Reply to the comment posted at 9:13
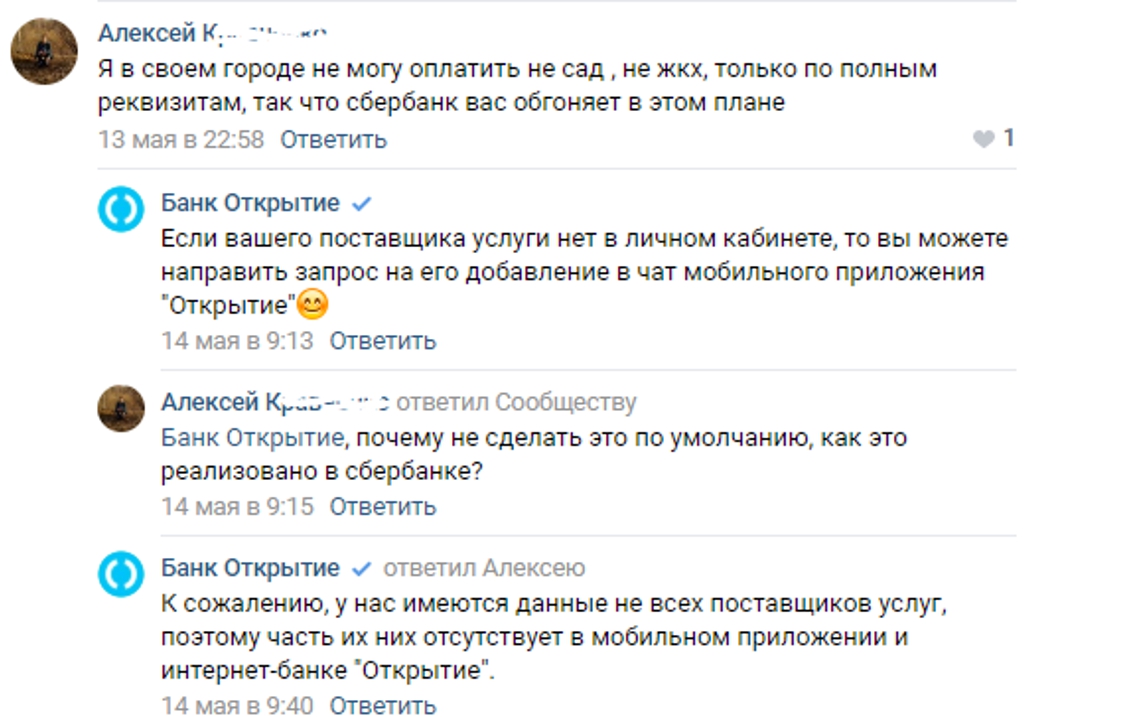1123x717 pixels. tap(383, 341)
